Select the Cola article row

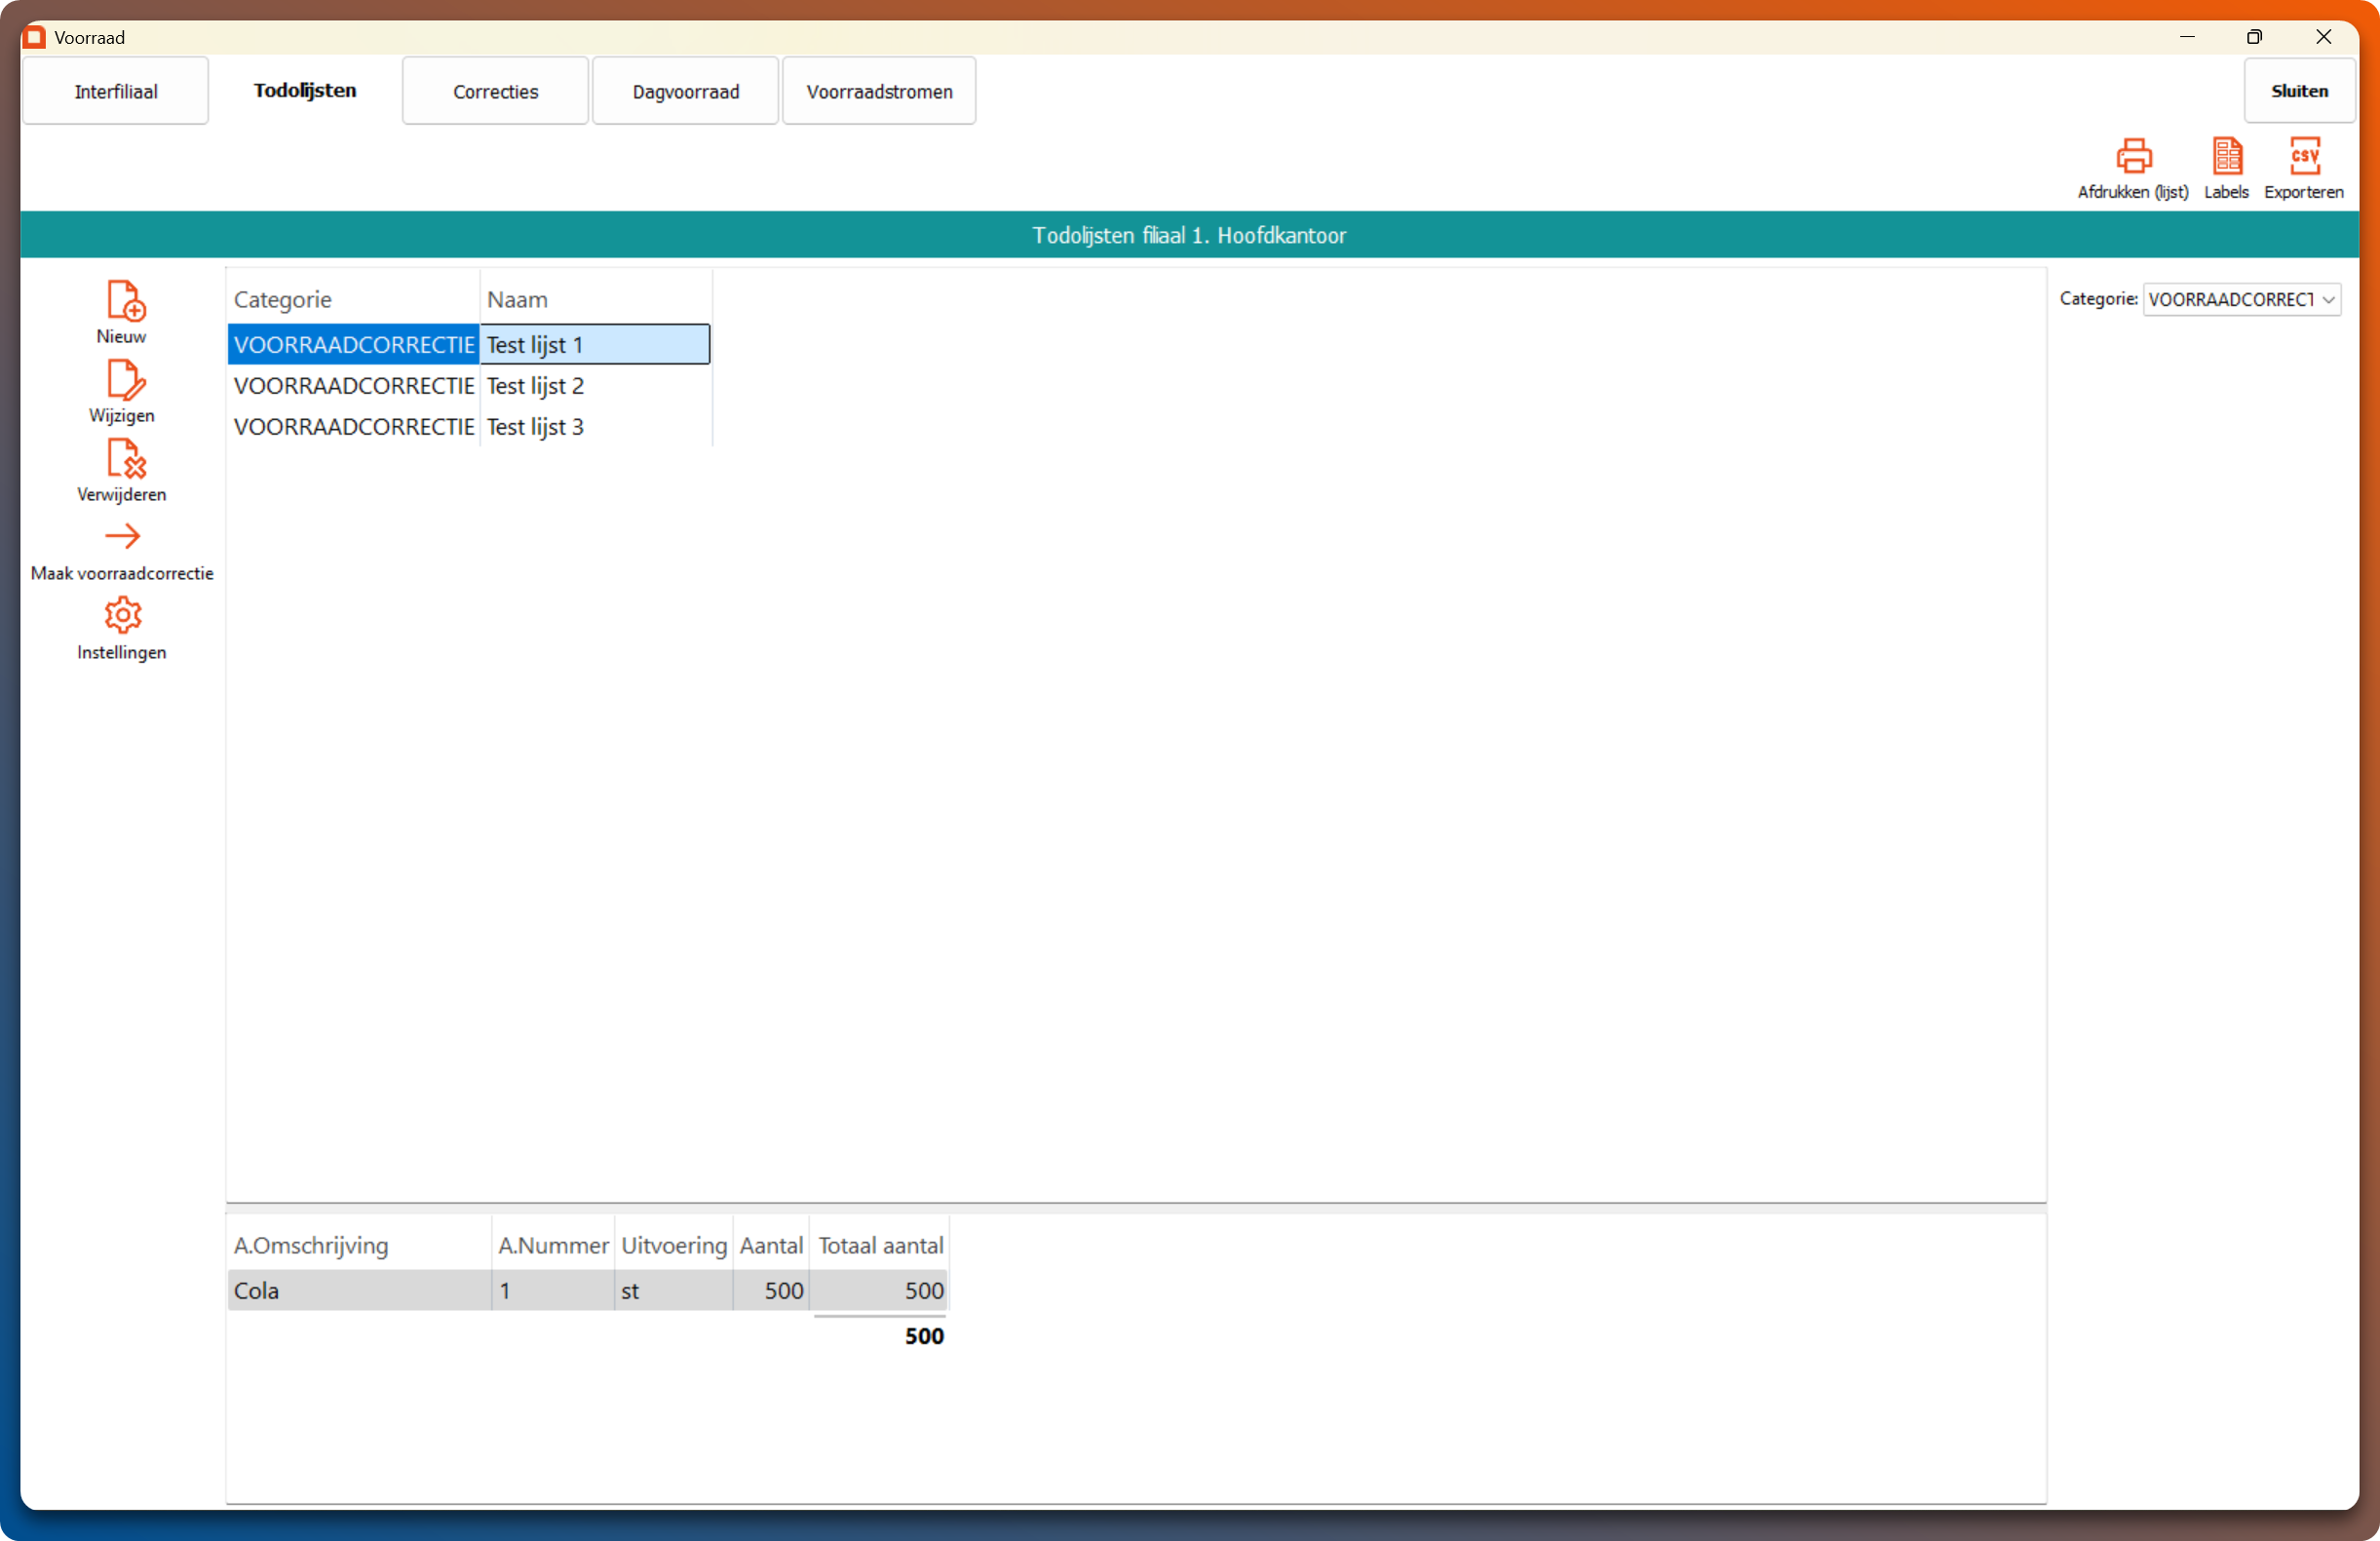[358, 1291]
